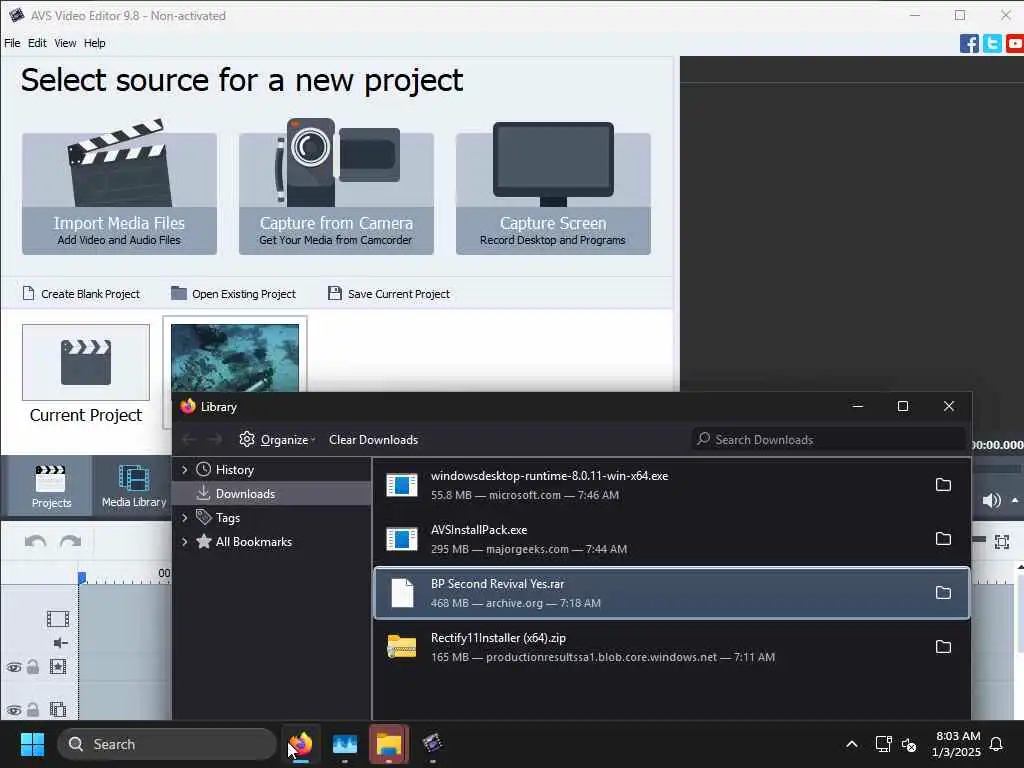Image resolution: width=1024 pixels, height=768 pixels.
Task: Open the notifications bell
Action: 997,744
